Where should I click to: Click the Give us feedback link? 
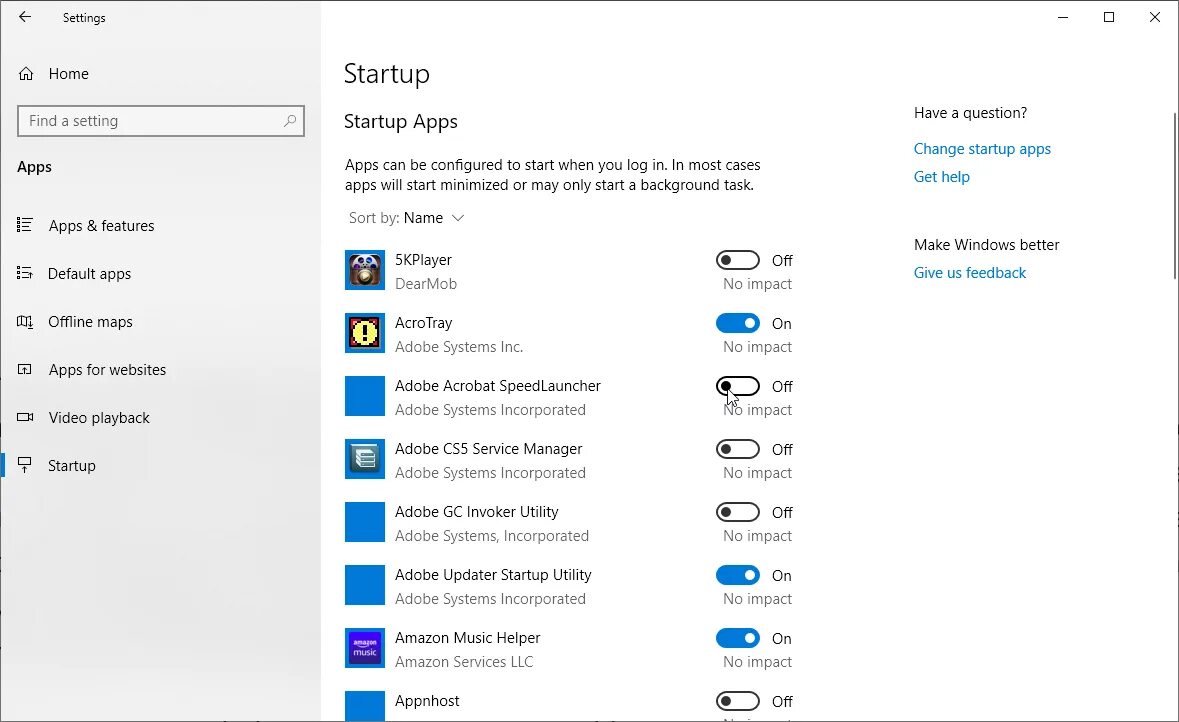tap(969, 273)
